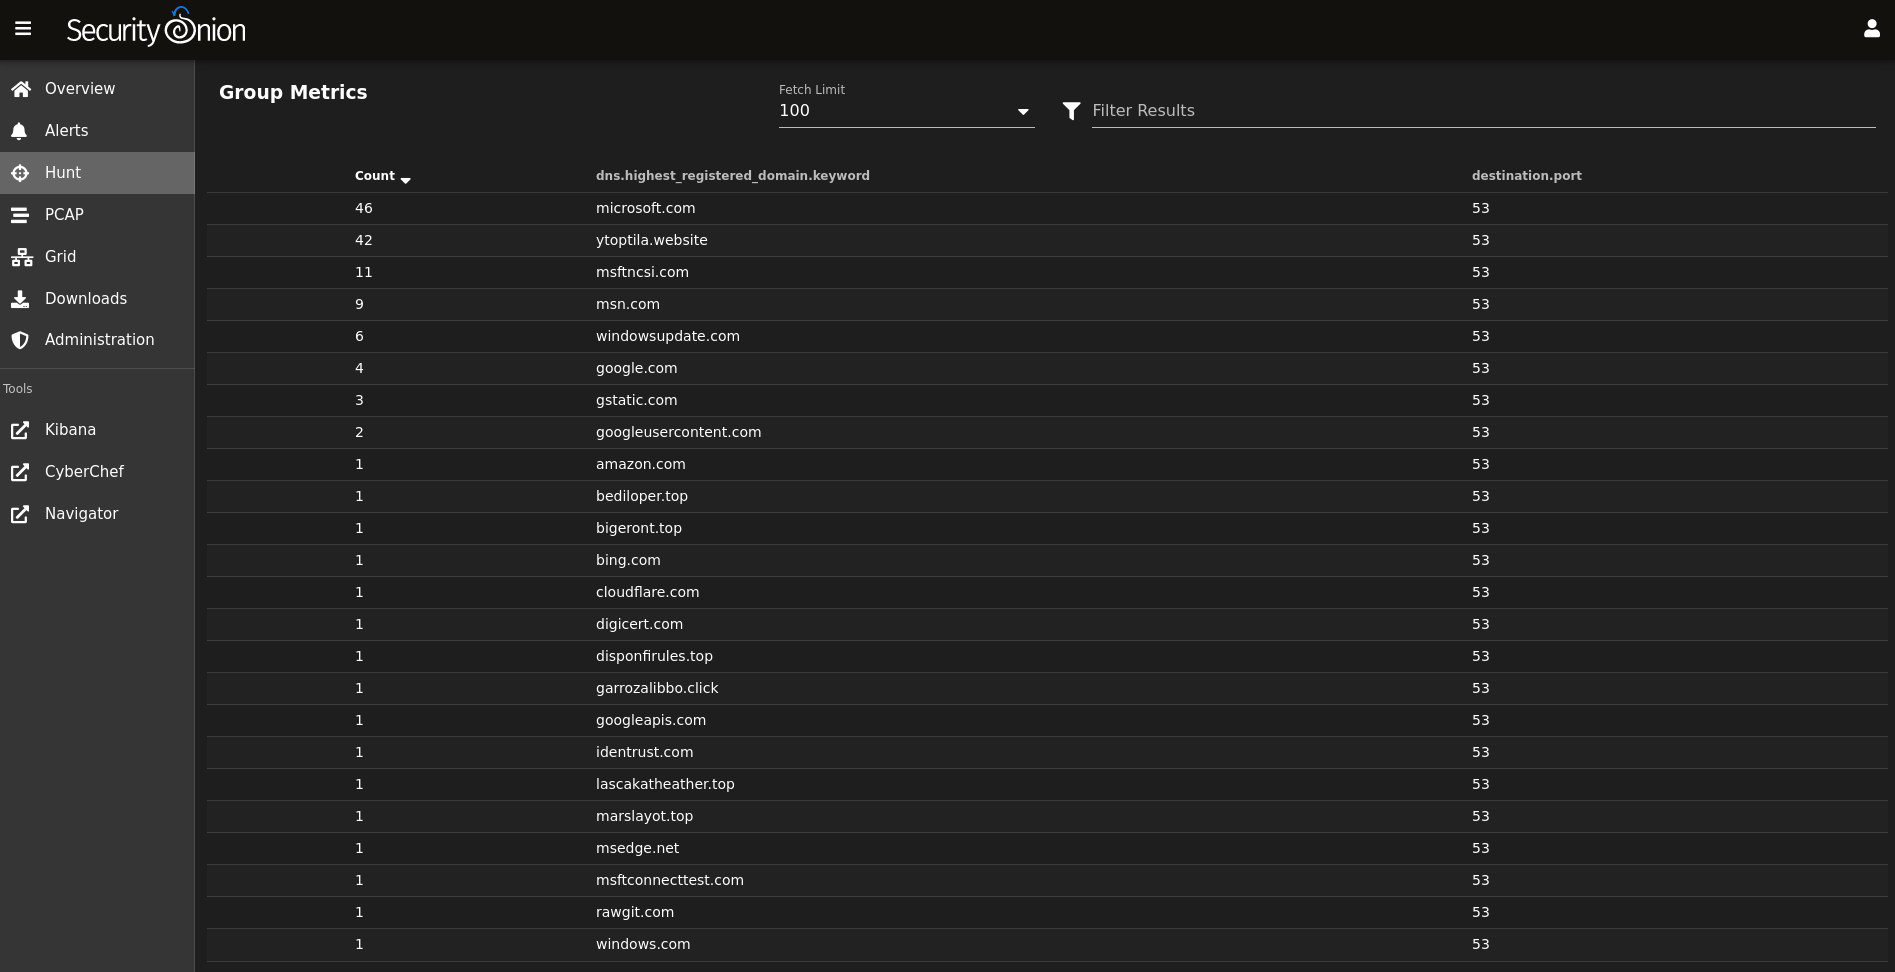Click the Administration shield icon
This screenshot has height=972, width=1895.
point(20,340)
